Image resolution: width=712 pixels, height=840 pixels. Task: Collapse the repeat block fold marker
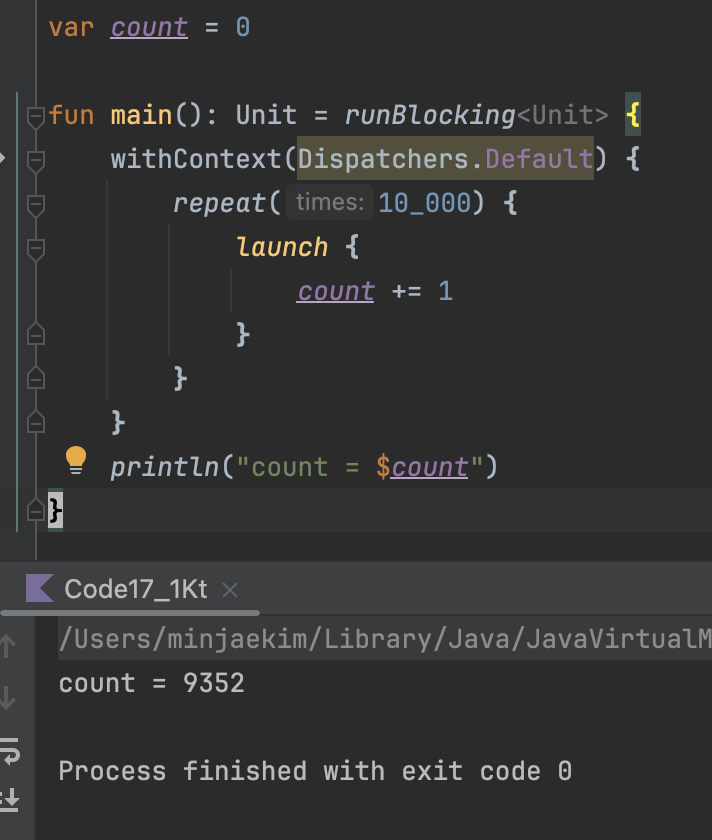[x=36, y=205]
